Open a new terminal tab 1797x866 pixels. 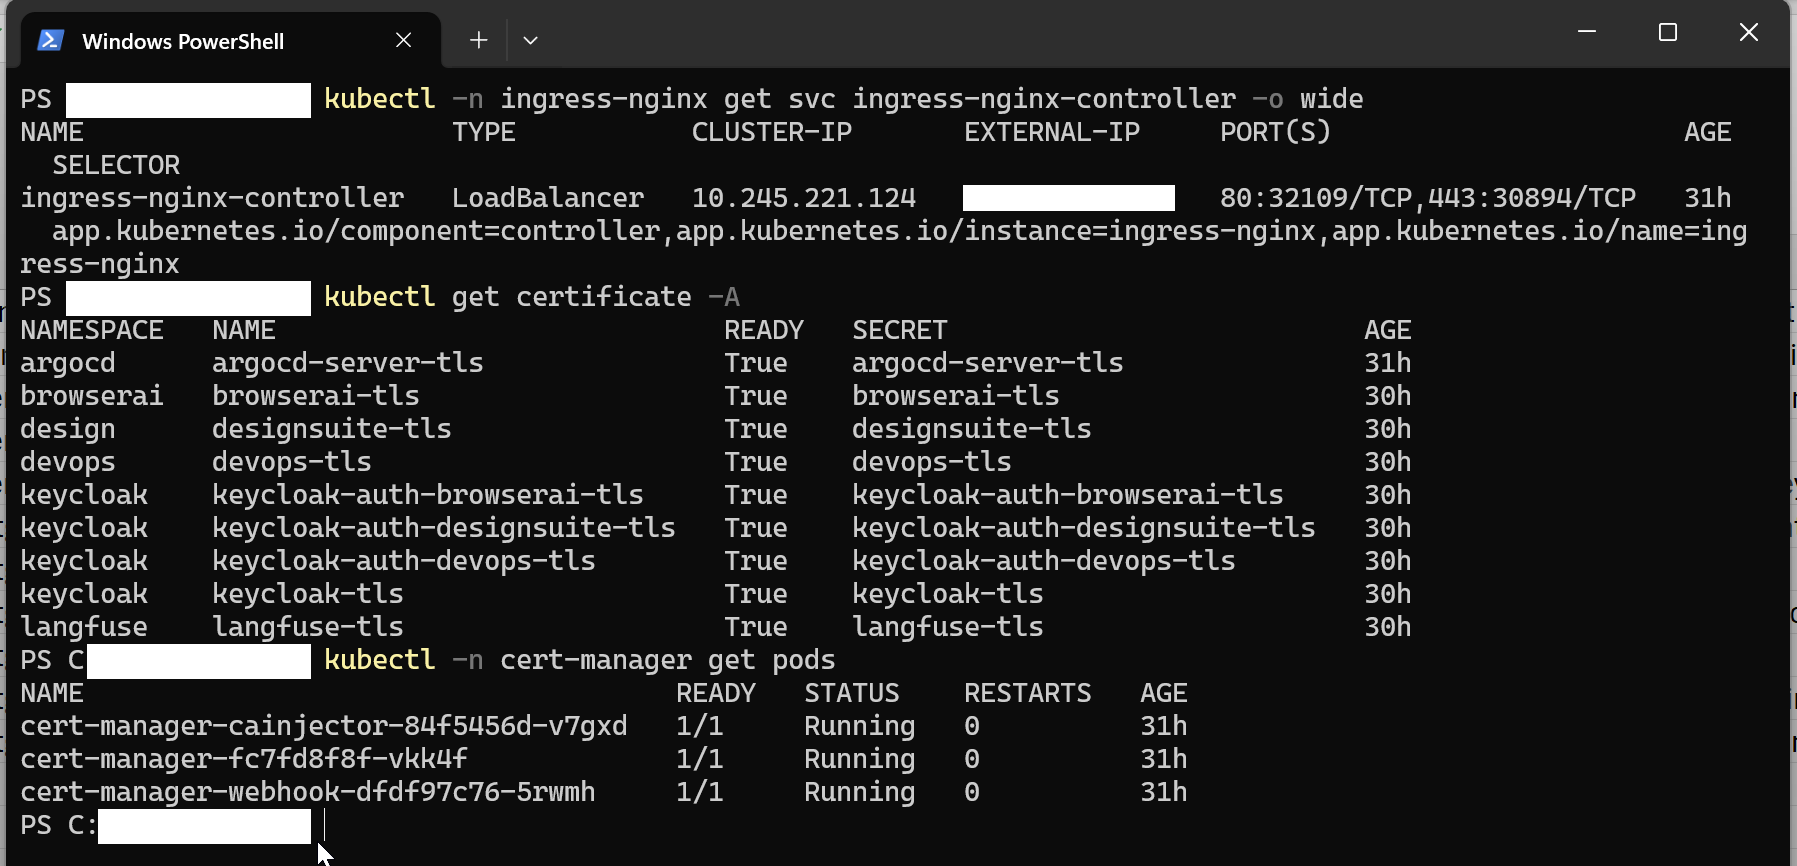click(479, 40)
